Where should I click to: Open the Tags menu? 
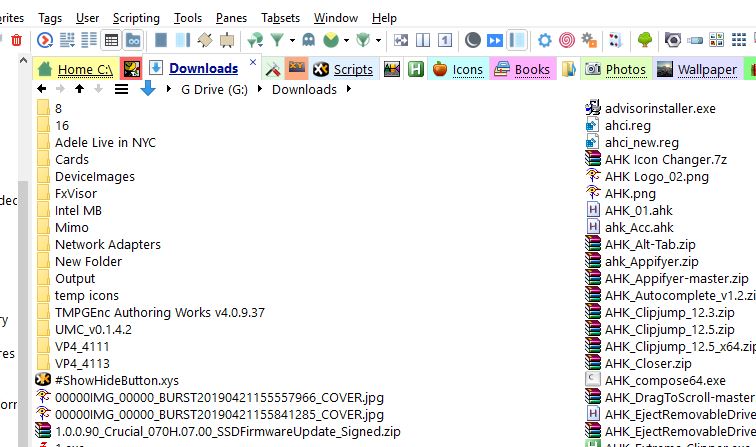point(50,18)
